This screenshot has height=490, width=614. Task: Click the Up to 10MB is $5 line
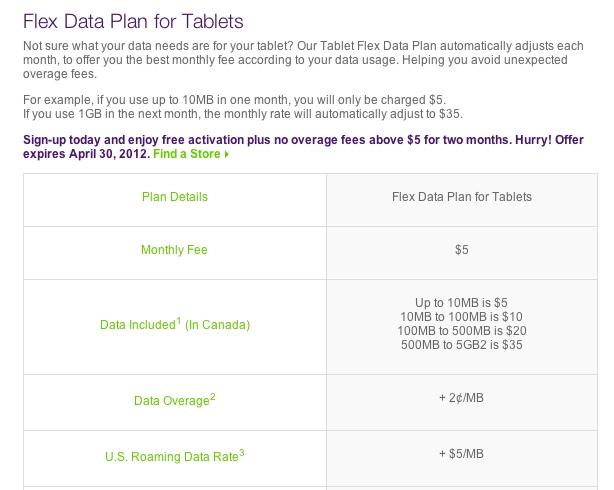point(461,302)
